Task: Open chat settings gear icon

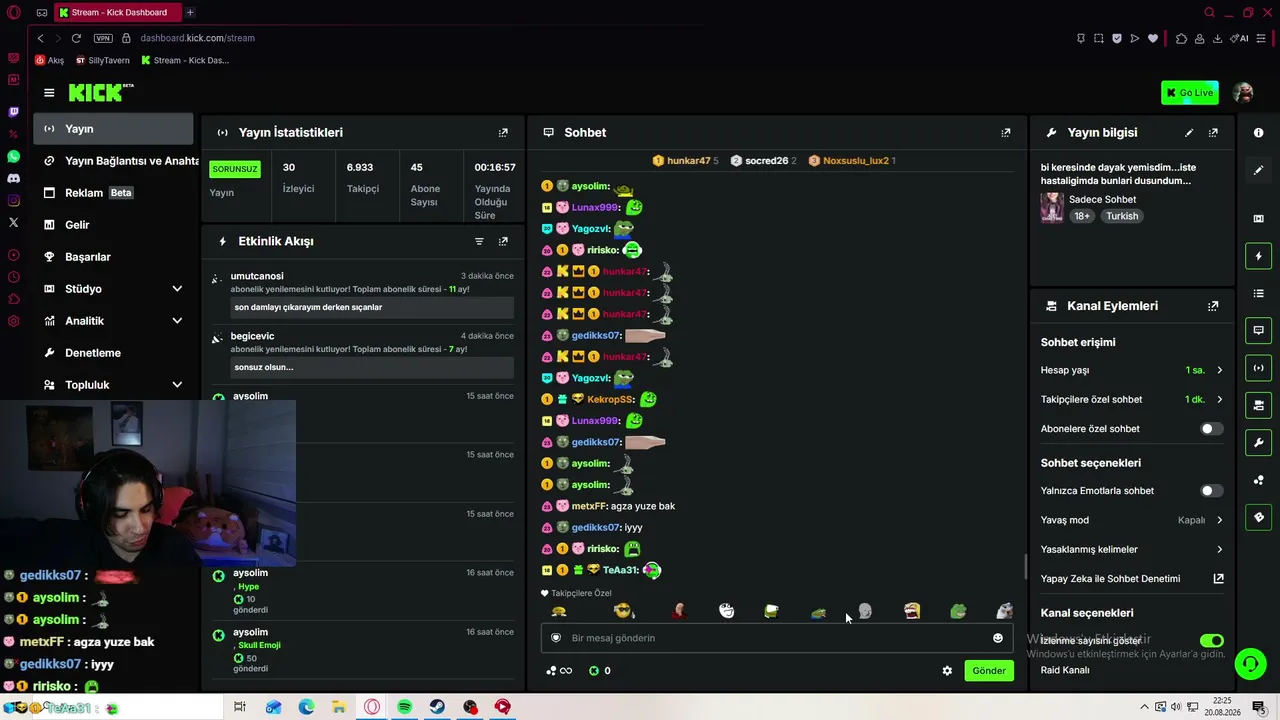Action: pos(947,671)
